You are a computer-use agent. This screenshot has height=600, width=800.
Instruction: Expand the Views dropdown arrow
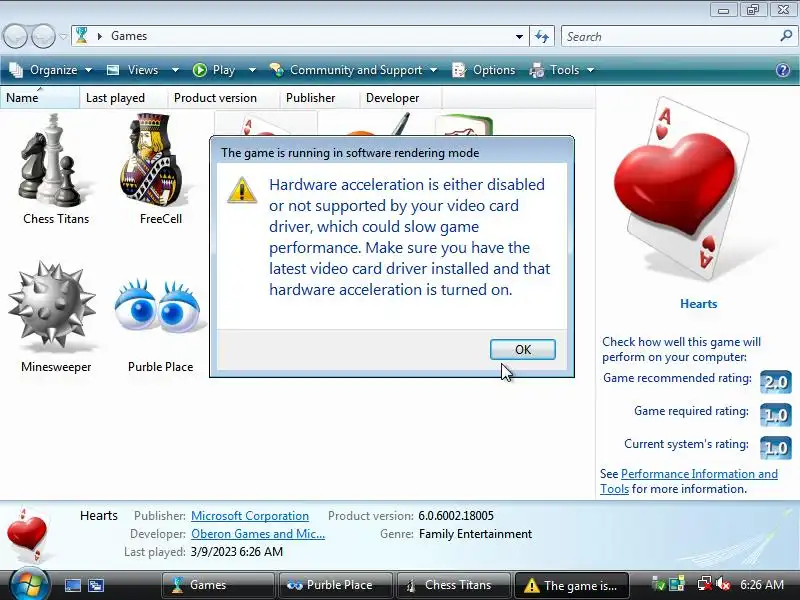(175, 70)
